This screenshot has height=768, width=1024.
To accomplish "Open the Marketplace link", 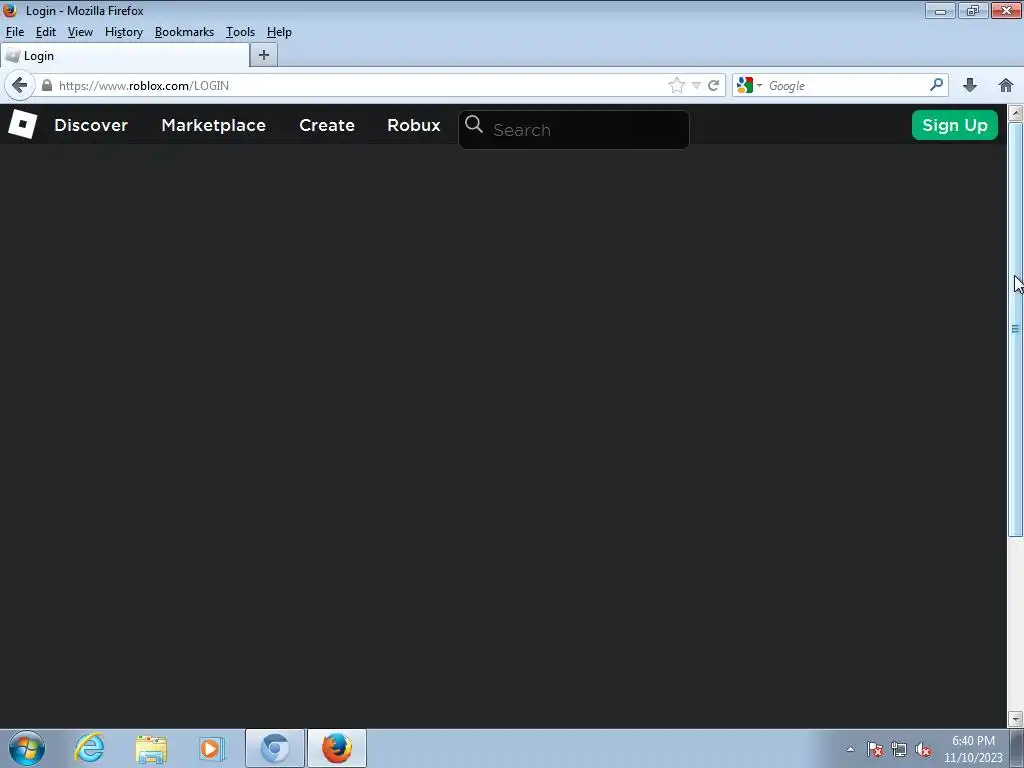I will coord(214,125).
